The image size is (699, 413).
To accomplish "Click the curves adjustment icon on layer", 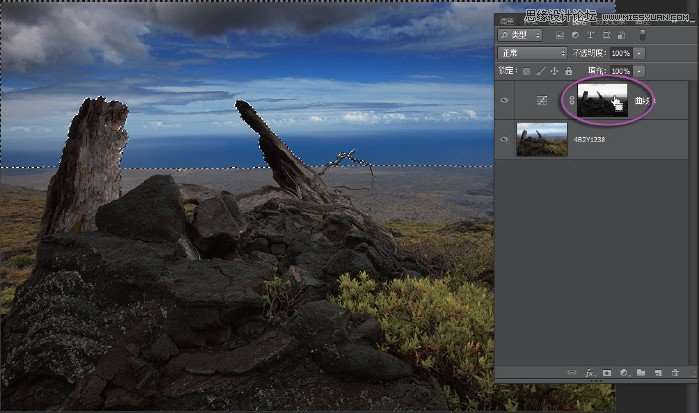I will point(541,101).
